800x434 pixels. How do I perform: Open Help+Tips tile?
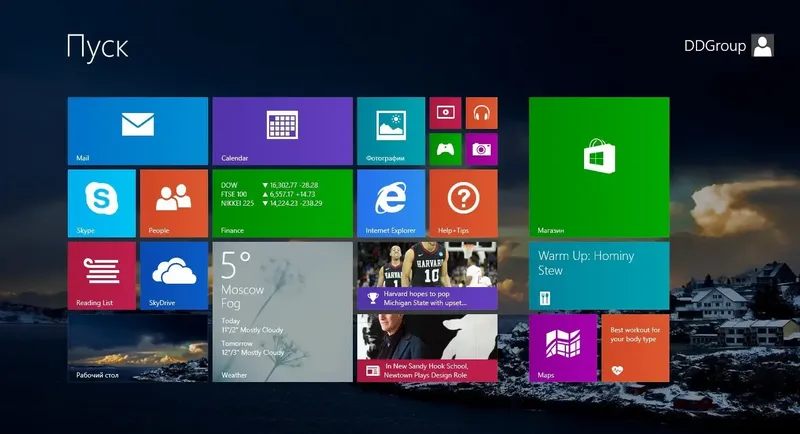click(463, 203)
